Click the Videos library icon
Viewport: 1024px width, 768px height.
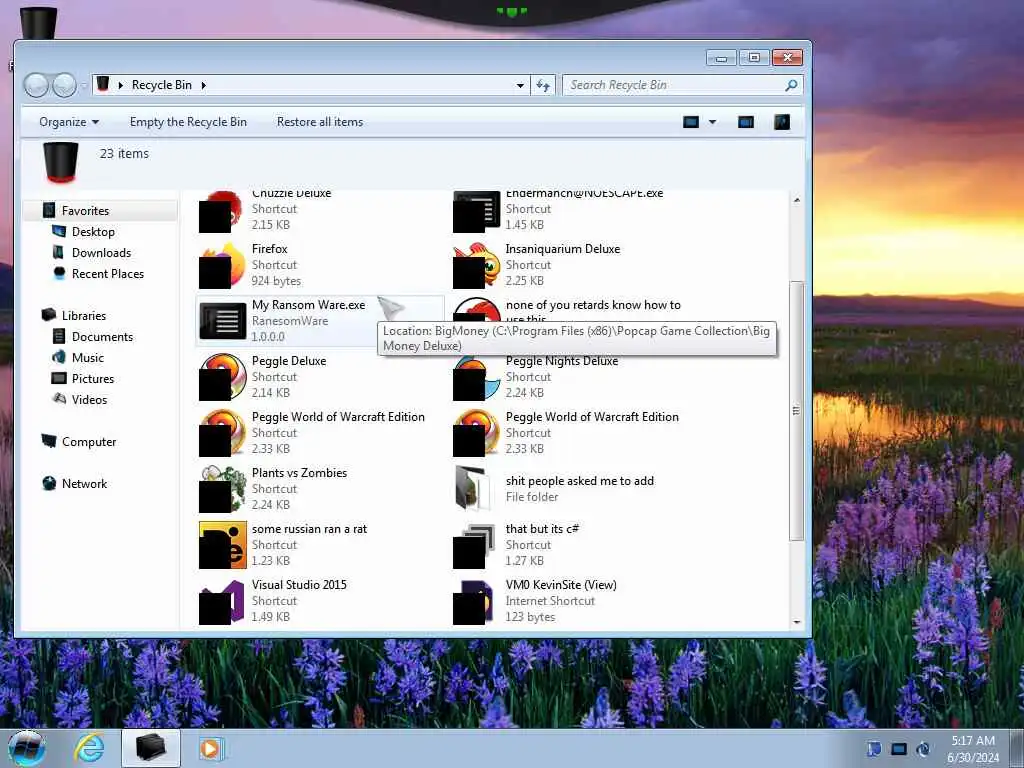click(x=59, y=399)
